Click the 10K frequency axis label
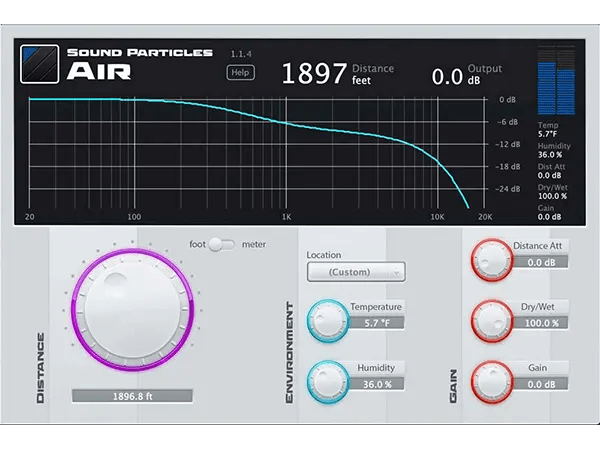The width and height of the screenshot is (600, 450). pyautogui.click(x=437, y=217)
